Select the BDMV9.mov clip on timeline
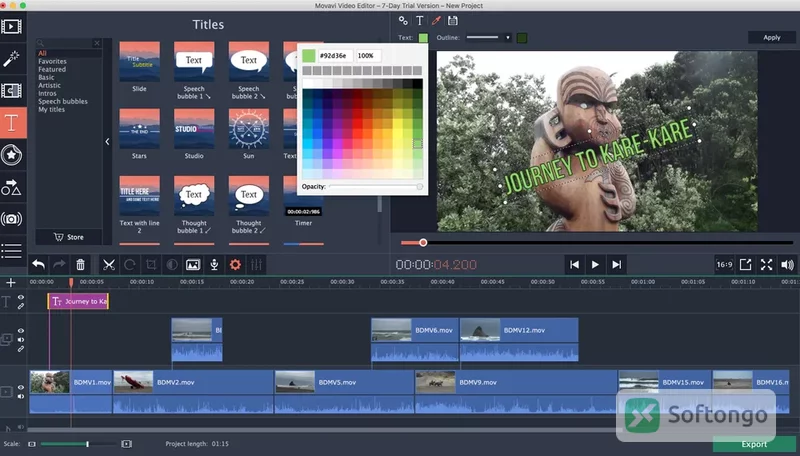 [x=516, y=391]
